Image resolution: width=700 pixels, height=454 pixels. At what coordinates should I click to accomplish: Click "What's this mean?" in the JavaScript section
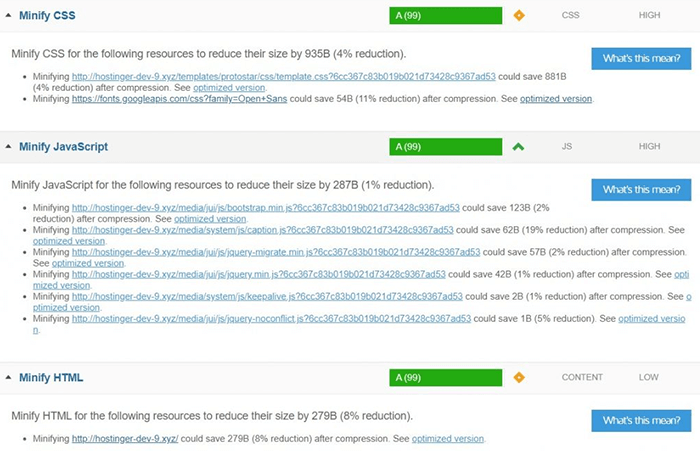click(x=641, y=190)
